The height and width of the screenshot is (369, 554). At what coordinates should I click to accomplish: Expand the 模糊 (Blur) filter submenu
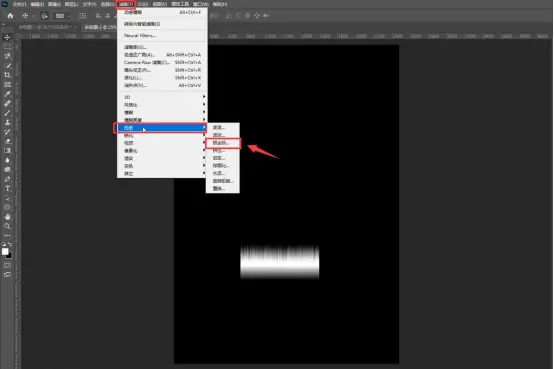[x=162, y=112]
